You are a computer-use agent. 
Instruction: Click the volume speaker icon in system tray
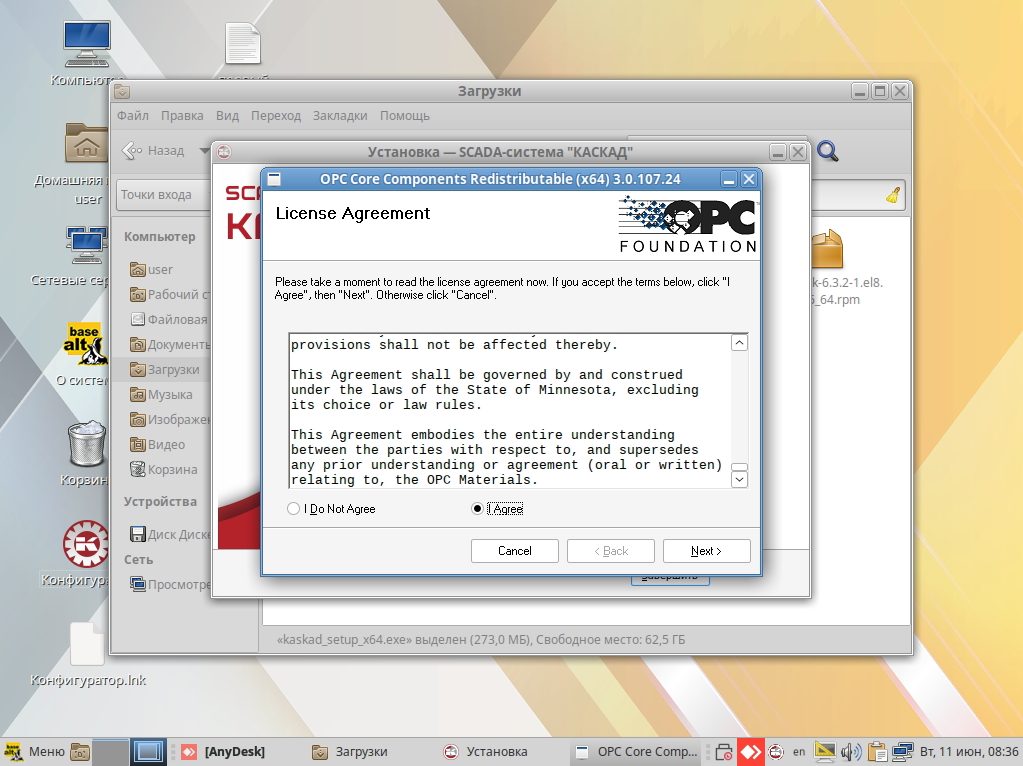(x=851, y=751)
